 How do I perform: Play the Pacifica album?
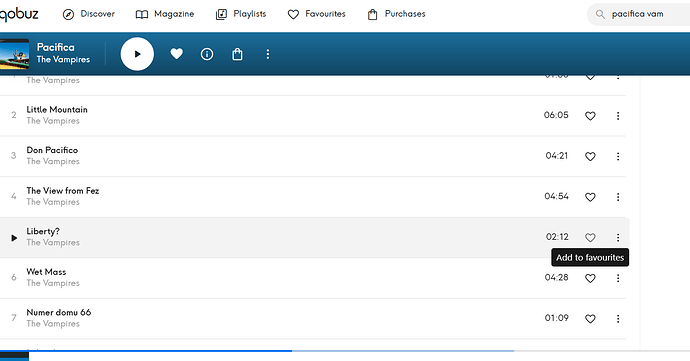(137, 54)
